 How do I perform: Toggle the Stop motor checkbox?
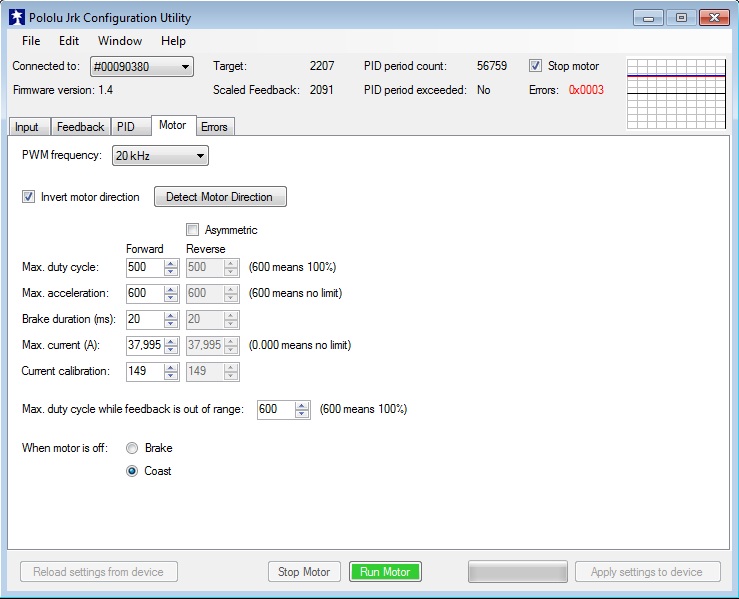point(535,66)
